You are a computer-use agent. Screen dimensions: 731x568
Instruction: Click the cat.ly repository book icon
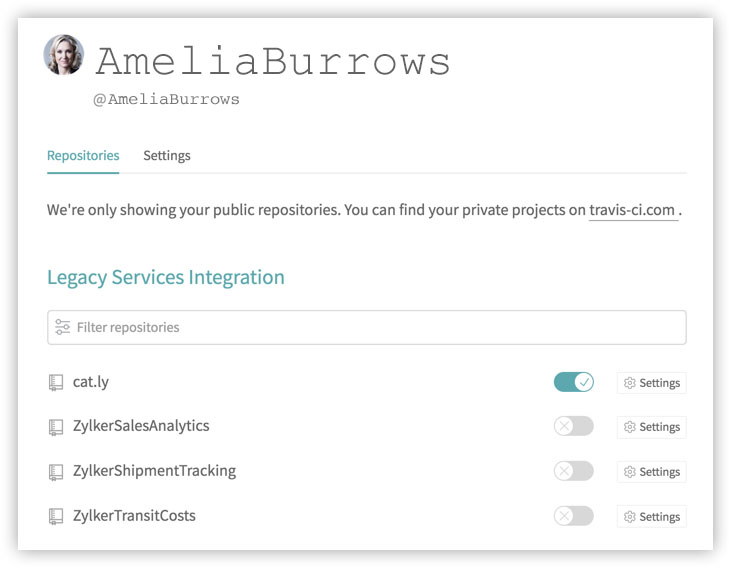pos(56,382)
